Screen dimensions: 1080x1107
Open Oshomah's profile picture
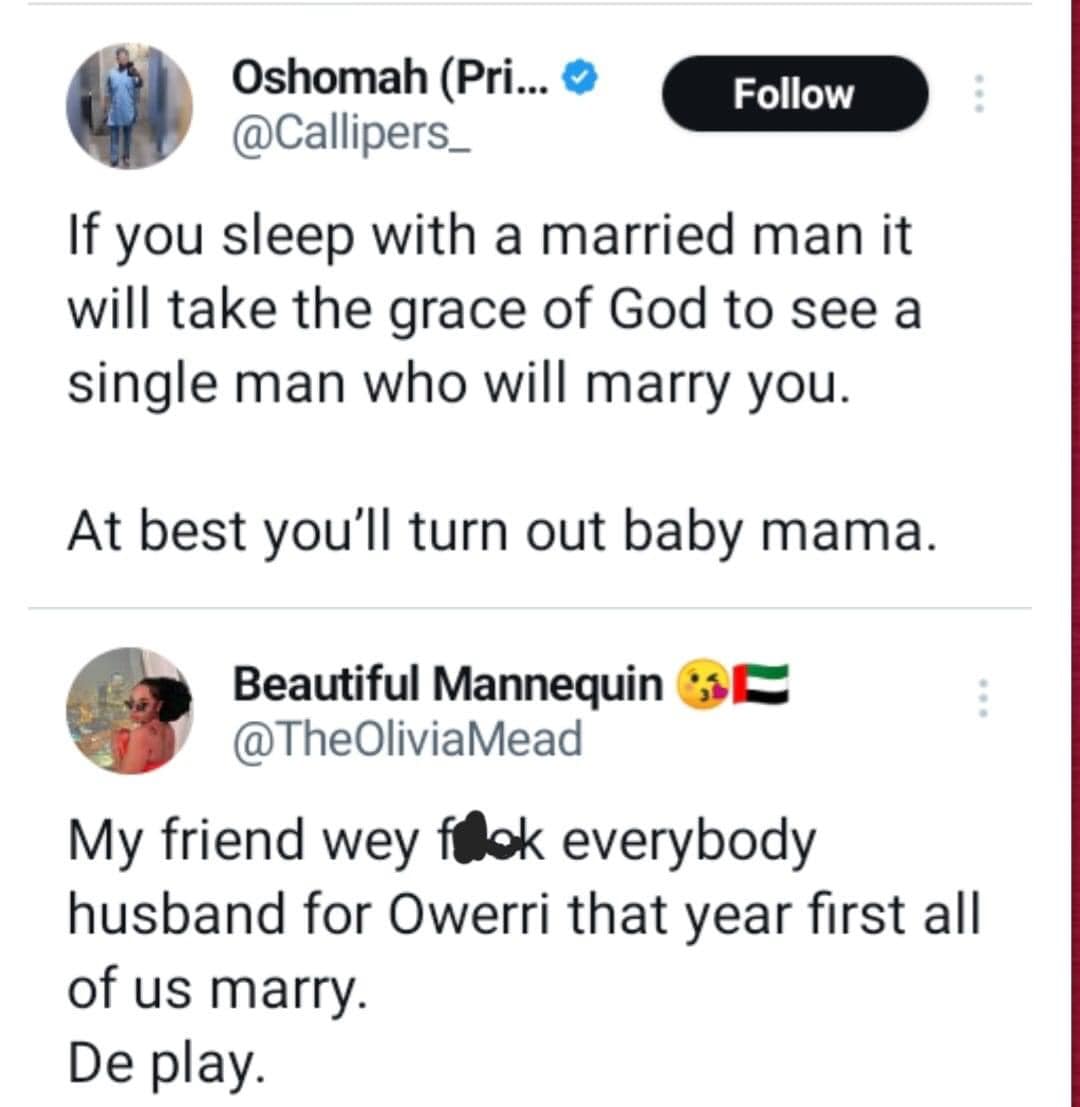(129, 106)
